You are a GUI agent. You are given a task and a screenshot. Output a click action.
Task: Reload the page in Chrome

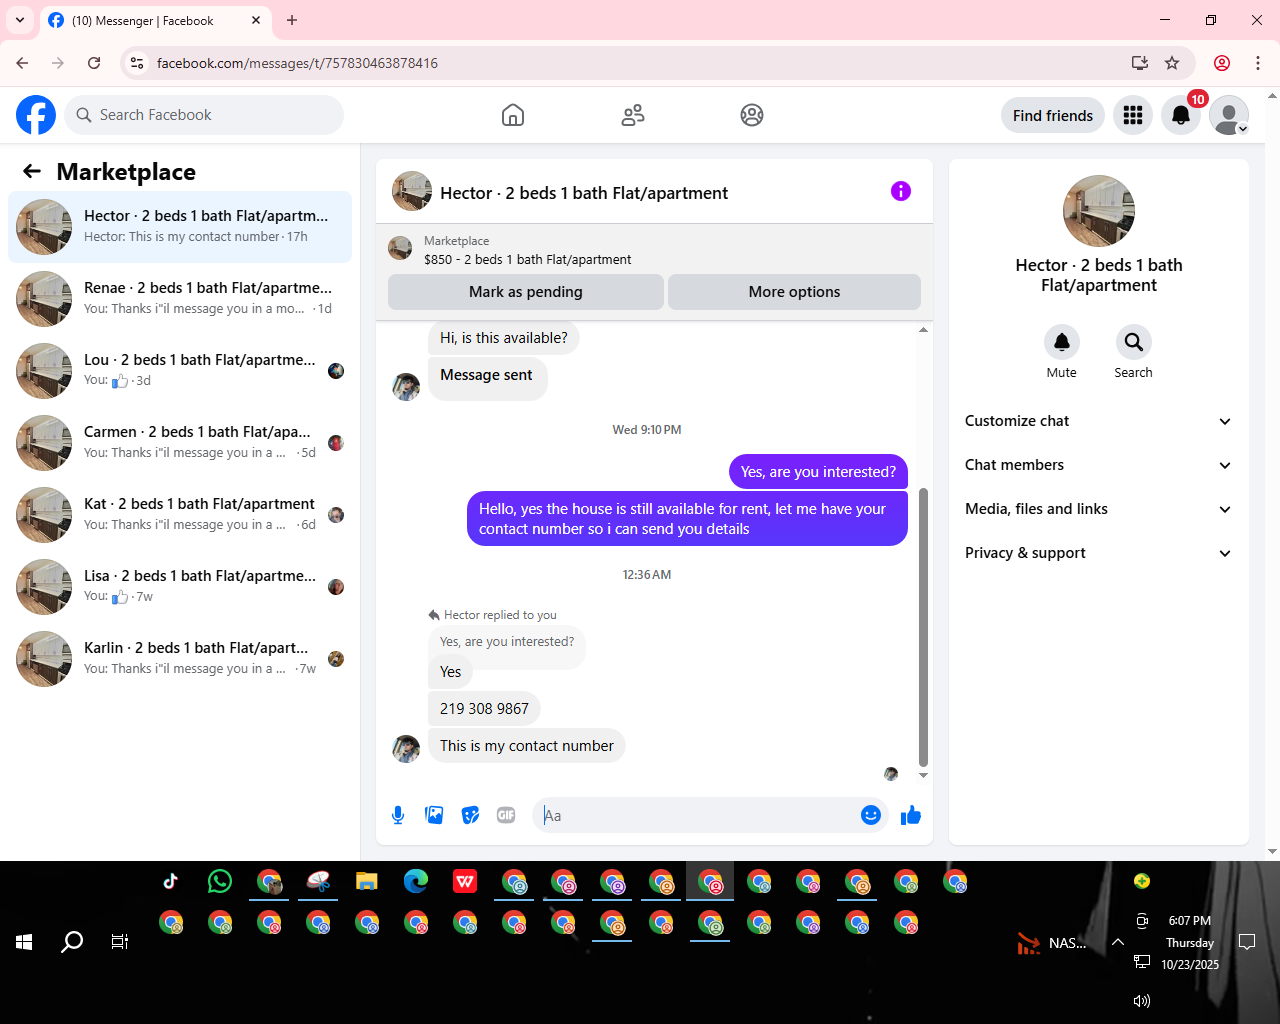[94, 63]
